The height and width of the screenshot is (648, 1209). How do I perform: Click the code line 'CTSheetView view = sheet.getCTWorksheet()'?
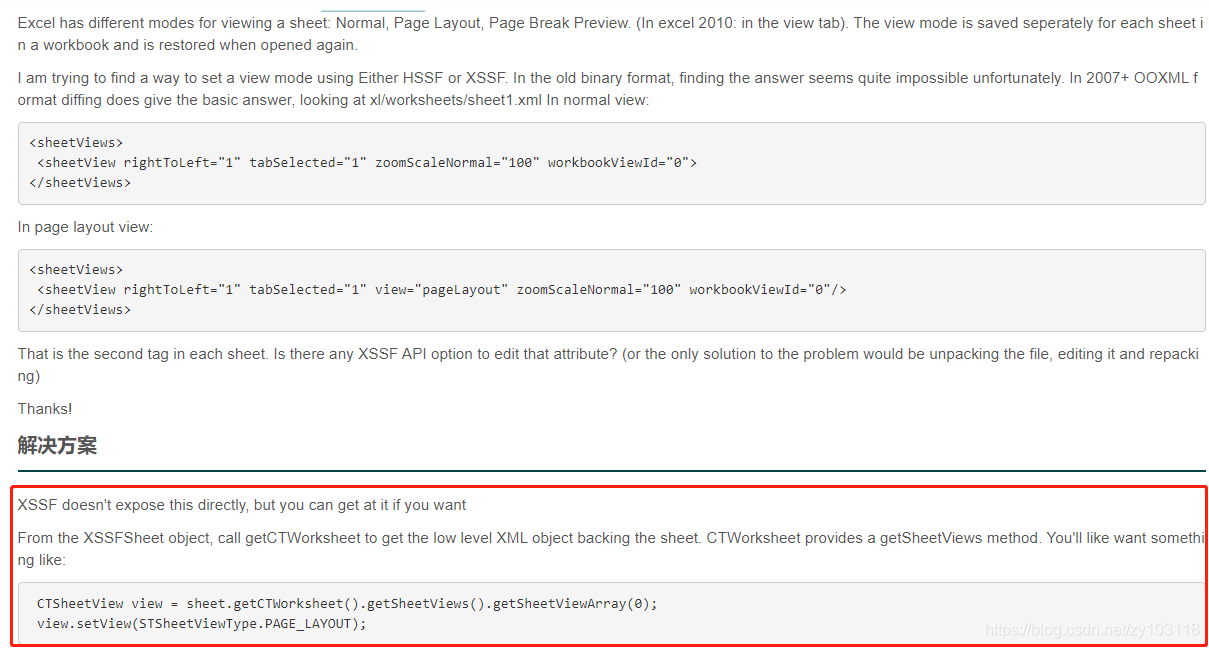[x=347, y=603]
